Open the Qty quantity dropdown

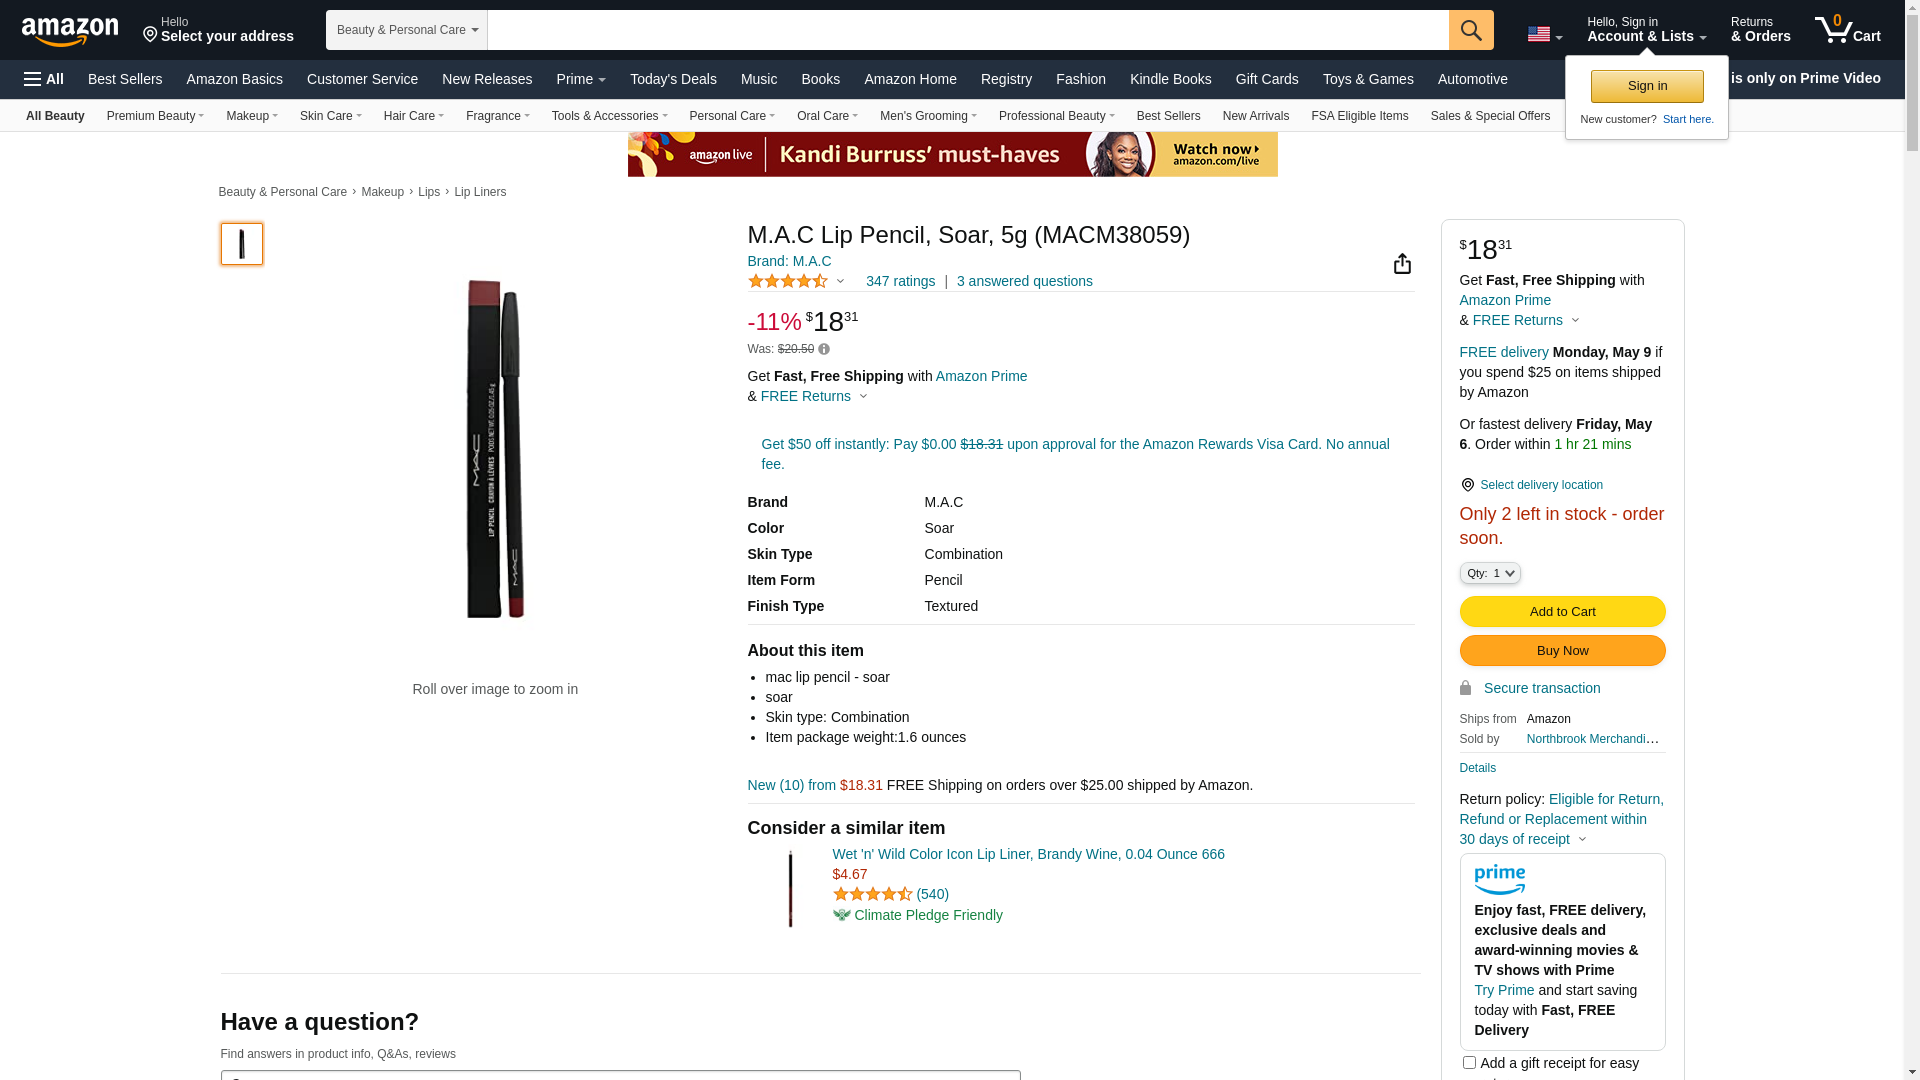point(1490,573)
